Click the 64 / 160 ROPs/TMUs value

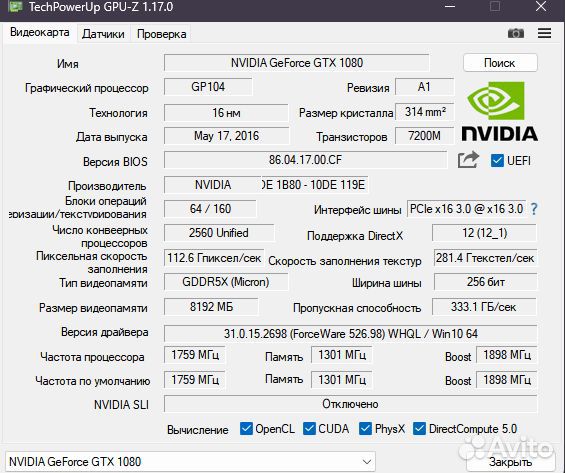click(x=210, y=209)
